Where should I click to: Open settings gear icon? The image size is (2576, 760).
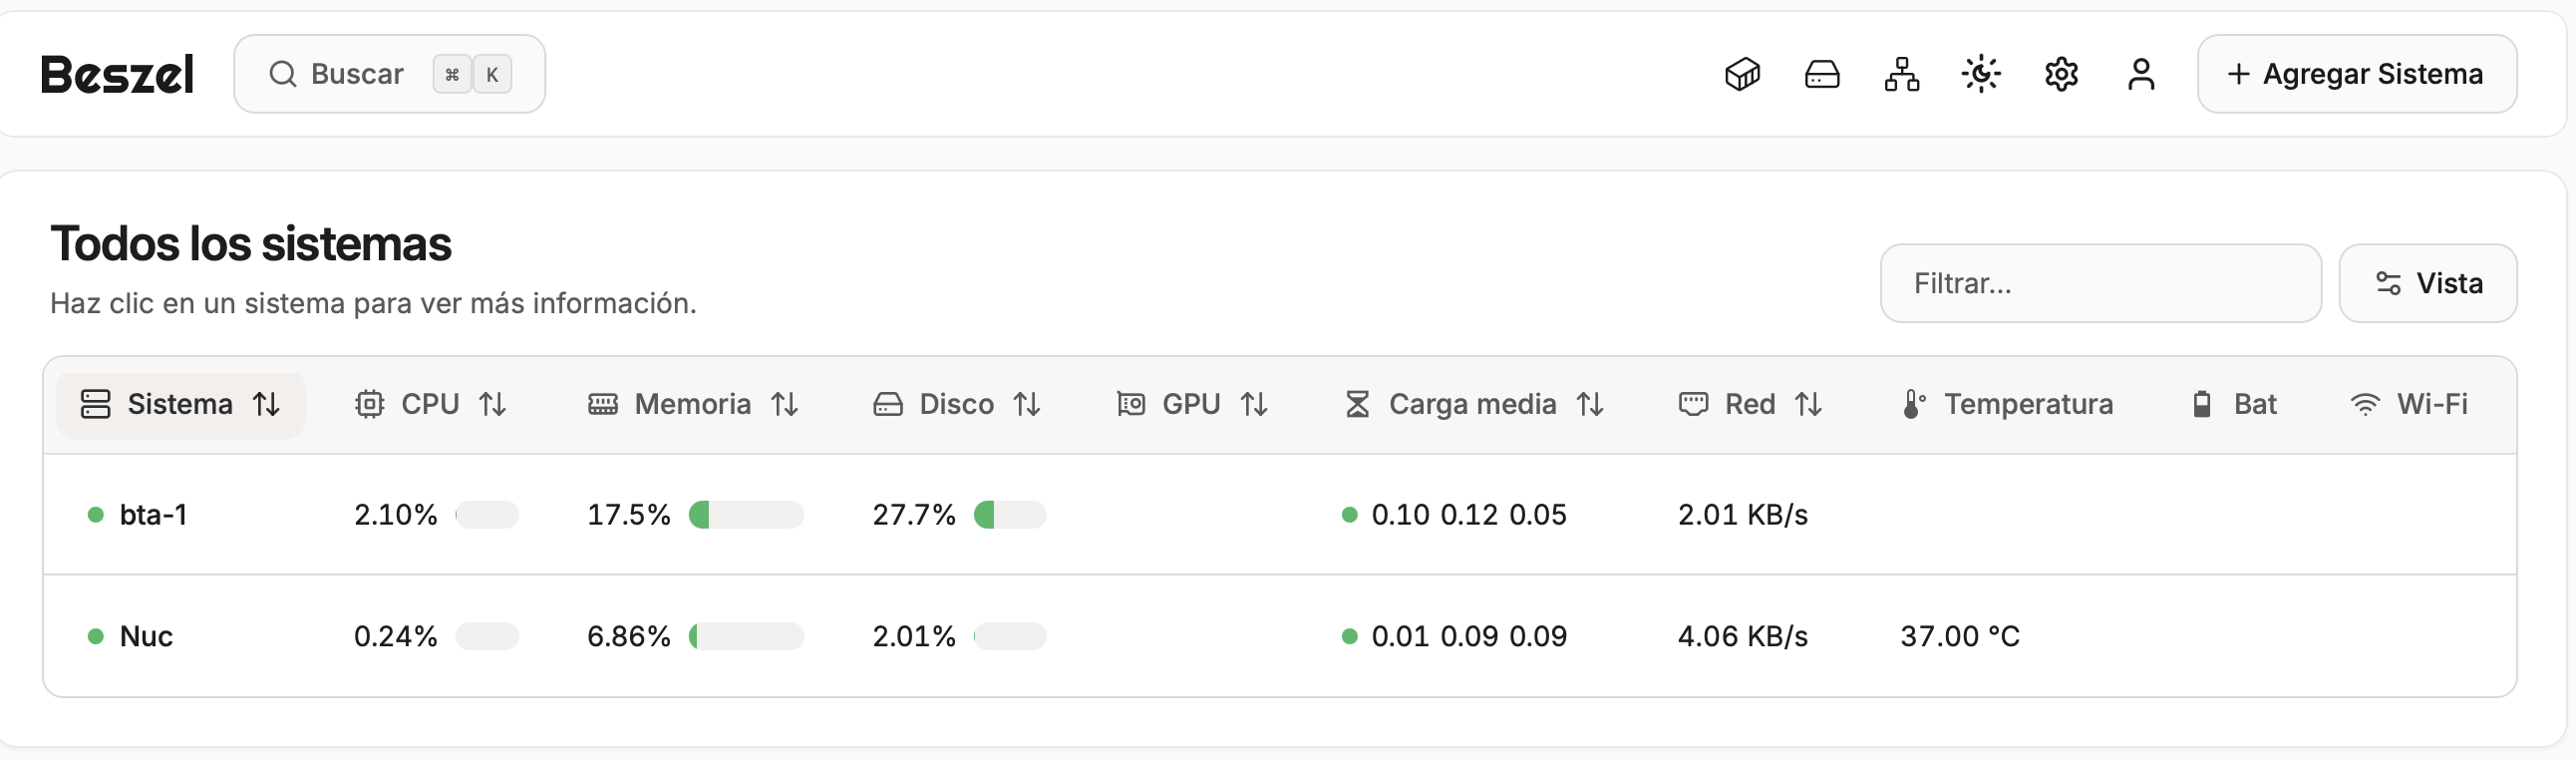[2061, 74]
